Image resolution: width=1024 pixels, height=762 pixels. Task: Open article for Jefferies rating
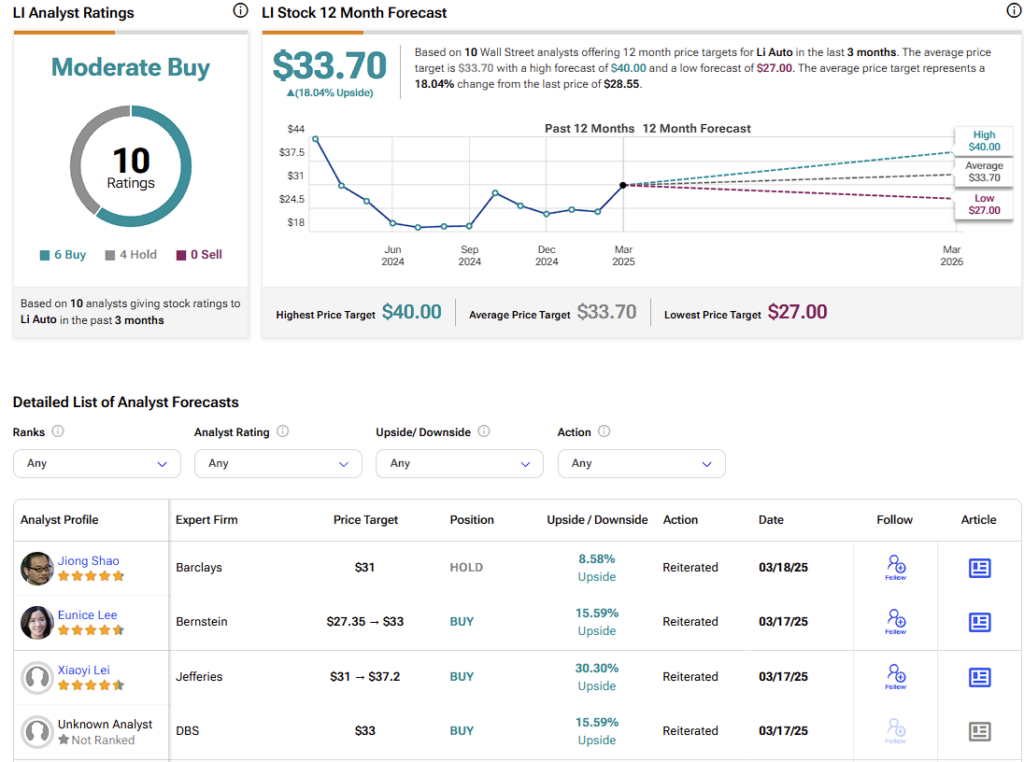click(979, 677)
